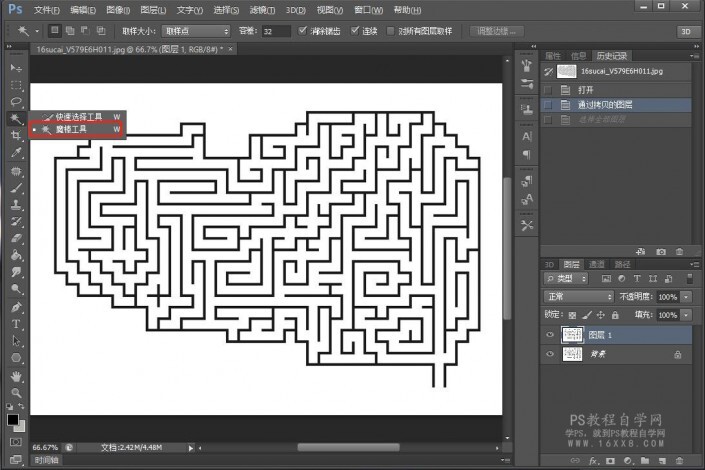Select the Lasso tool
705x470 pixels.
(16, 101)
